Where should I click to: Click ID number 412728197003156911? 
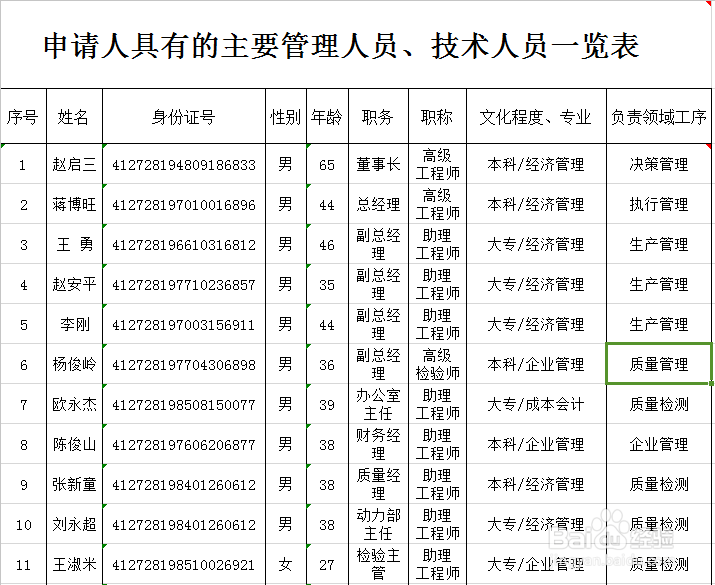tap(184, 325)
